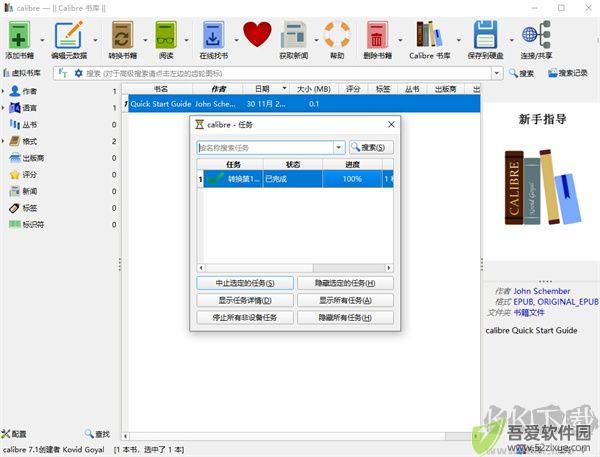The width and height of the screenshot is (600, 457).
Task: Open book folder link (书籍文件)
Action: tap(529, 312)
